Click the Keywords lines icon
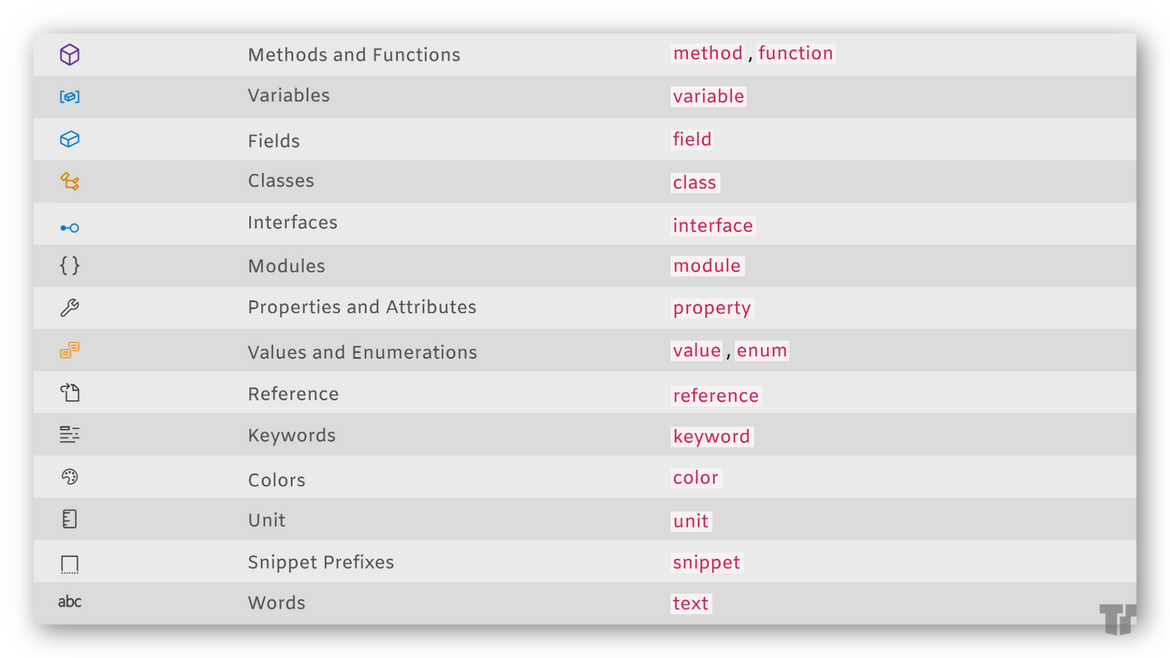 pos(69,435)
